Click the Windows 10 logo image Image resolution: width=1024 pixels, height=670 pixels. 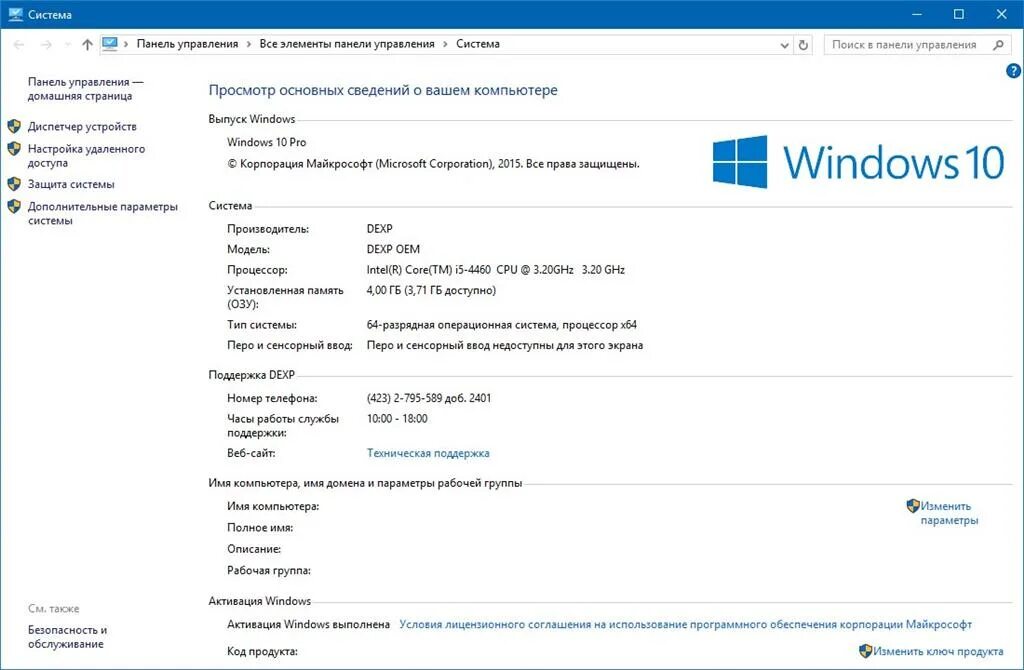click(858, 162)
